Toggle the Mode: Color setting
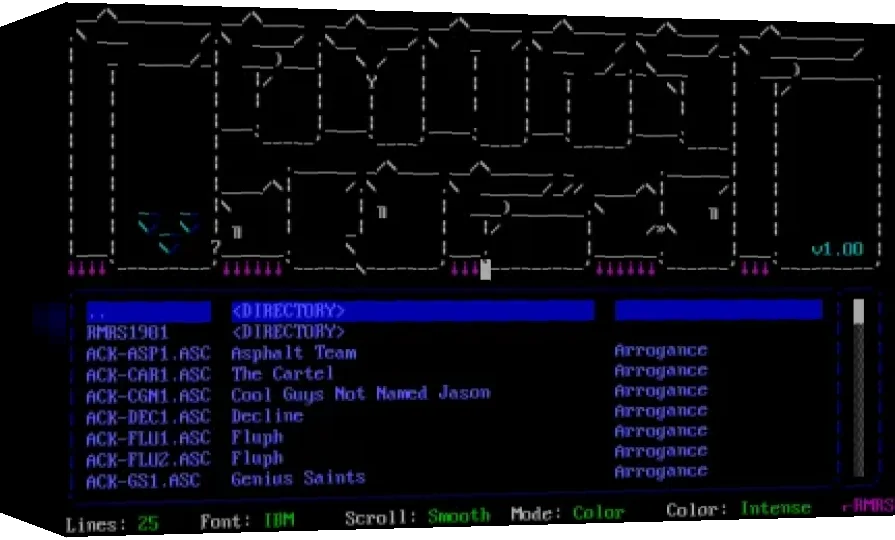The height and width of the screenshot is (540, 895). (x=568, y=513)
